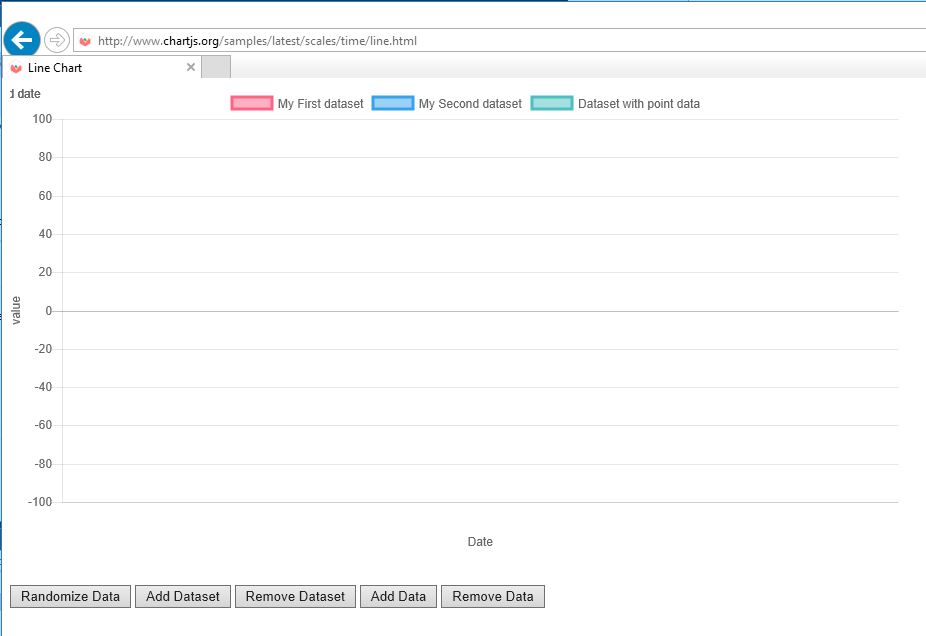The image size is (926, 636).
Task: Toggle teal Dataset with point data swatch
Action: [x=552, y=103]
